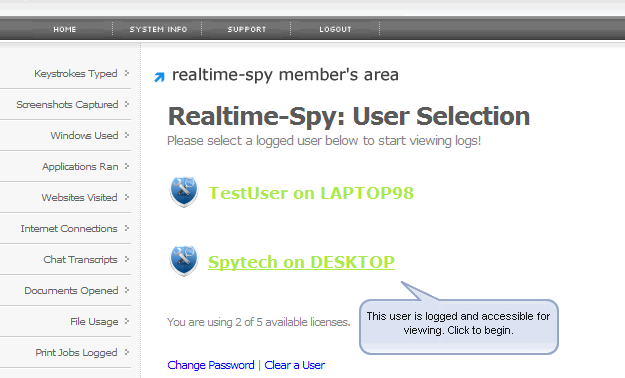This screenshot has width=625, height=378.
Task: Click arrow next to Internet Connections
Action: (x=127, y=228)
